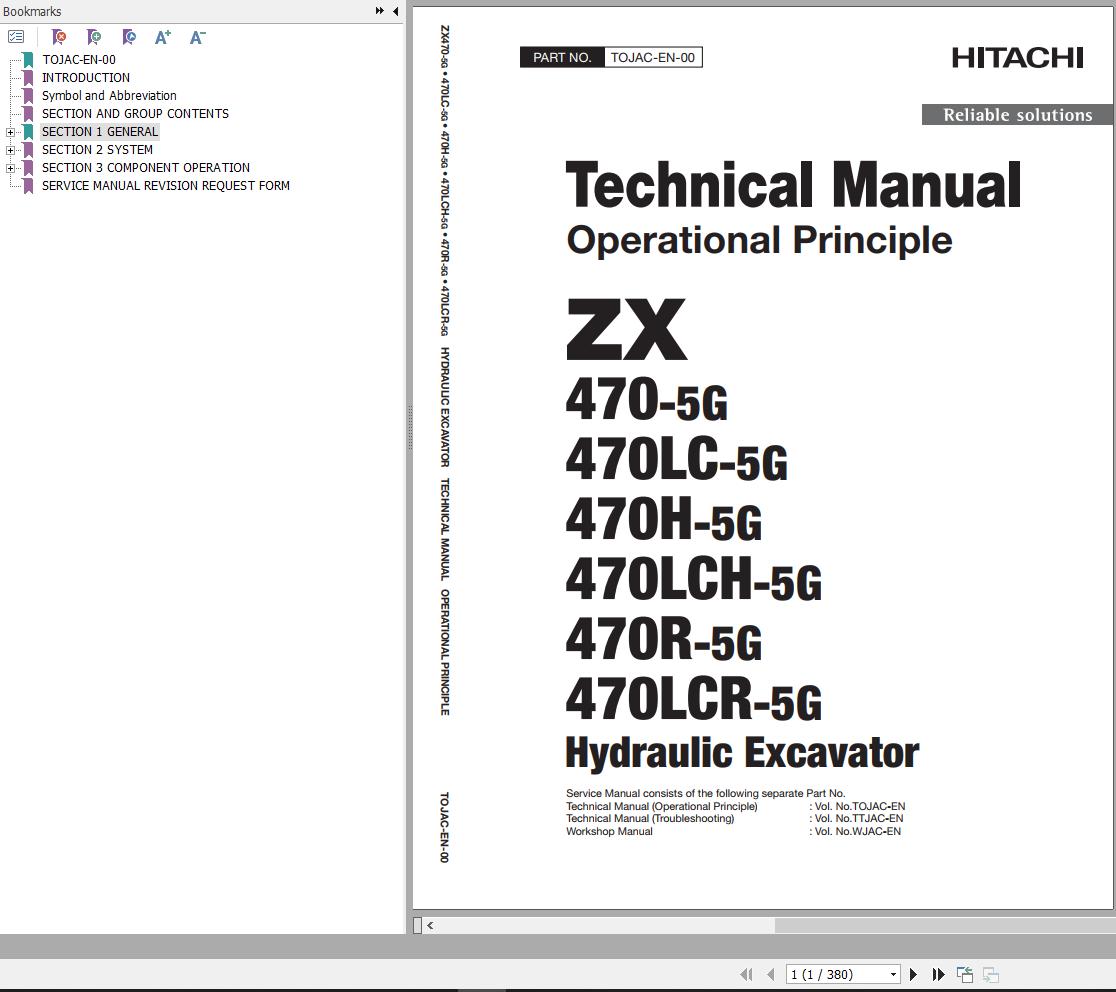This screenshot has width=1116, height=992.
Task: Select the INTRODUCTION bookmark
Action: 86,77
